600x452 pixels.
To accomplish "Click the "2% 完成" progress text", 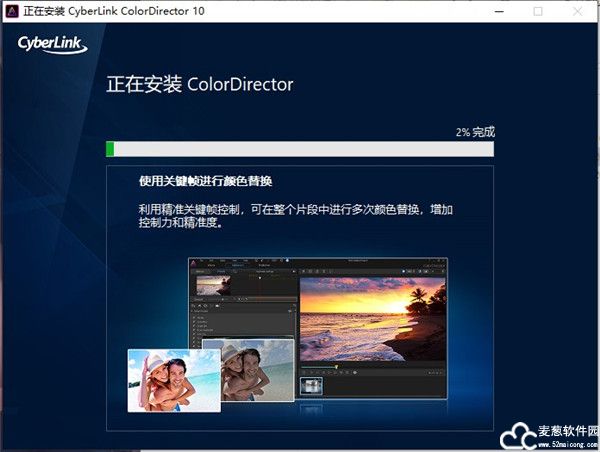I will (x=475, y=132).
